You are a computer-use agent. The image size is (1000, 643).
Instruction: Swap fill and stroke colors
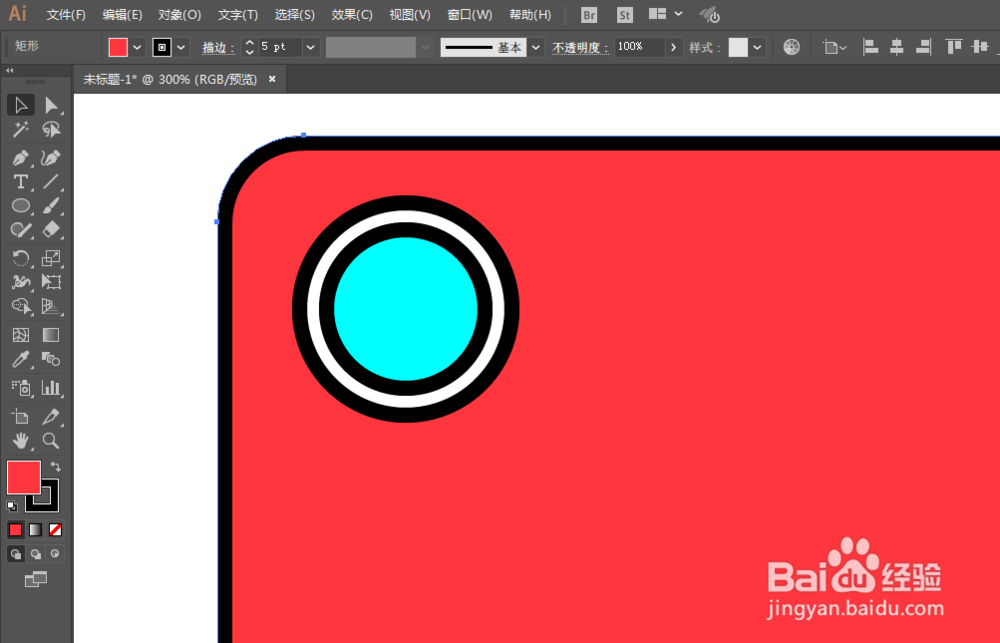click(x=55, y=466)
